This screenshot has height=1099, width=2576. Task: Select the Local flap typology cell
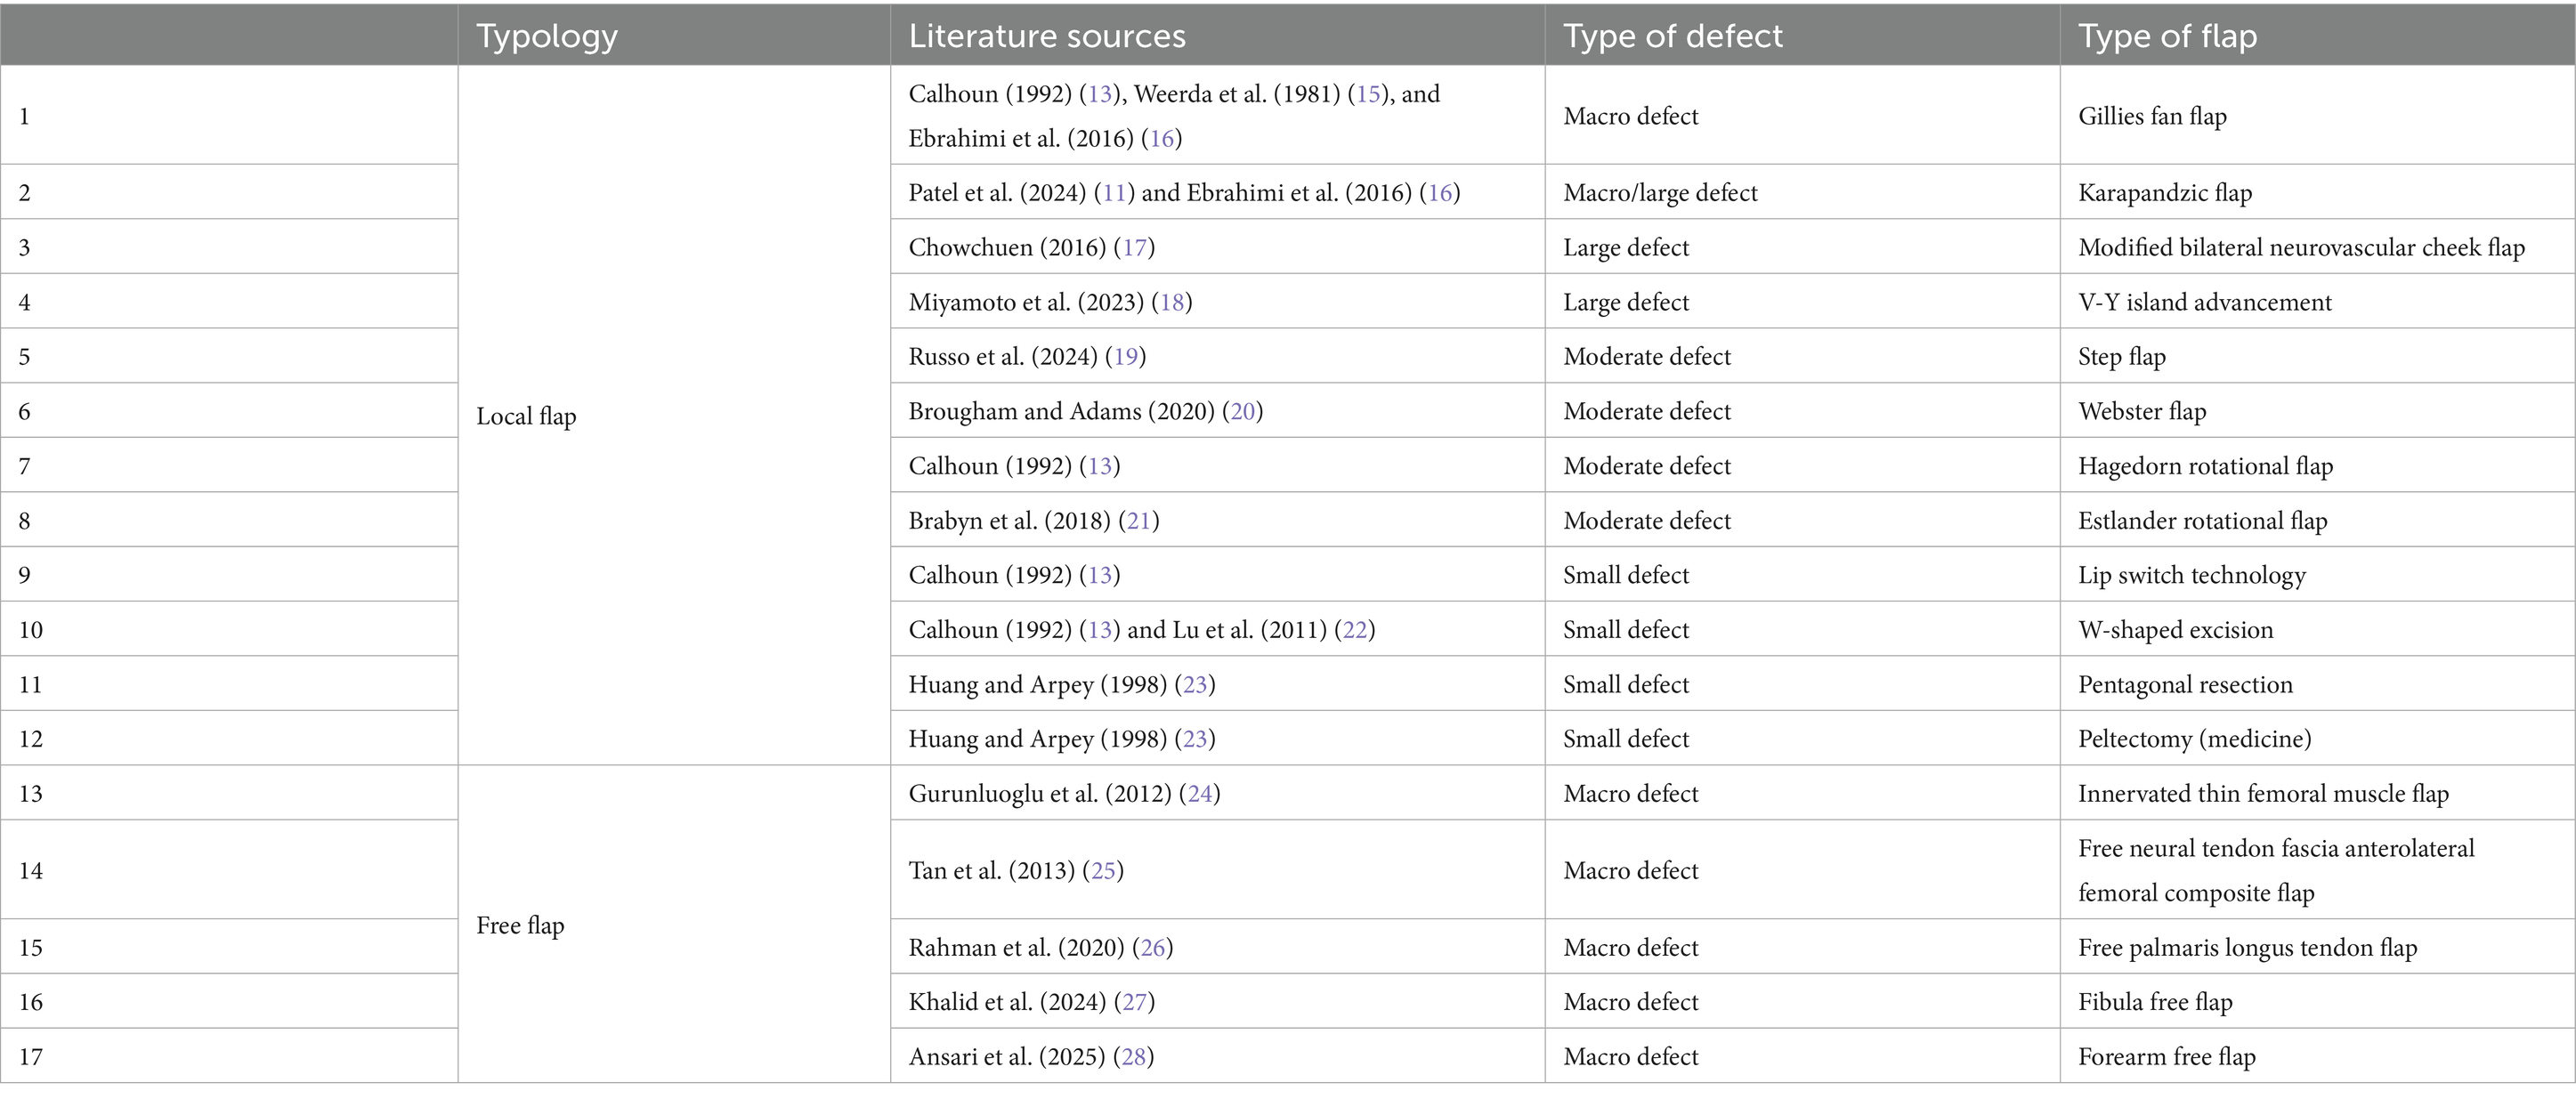[x=526, y=417]
